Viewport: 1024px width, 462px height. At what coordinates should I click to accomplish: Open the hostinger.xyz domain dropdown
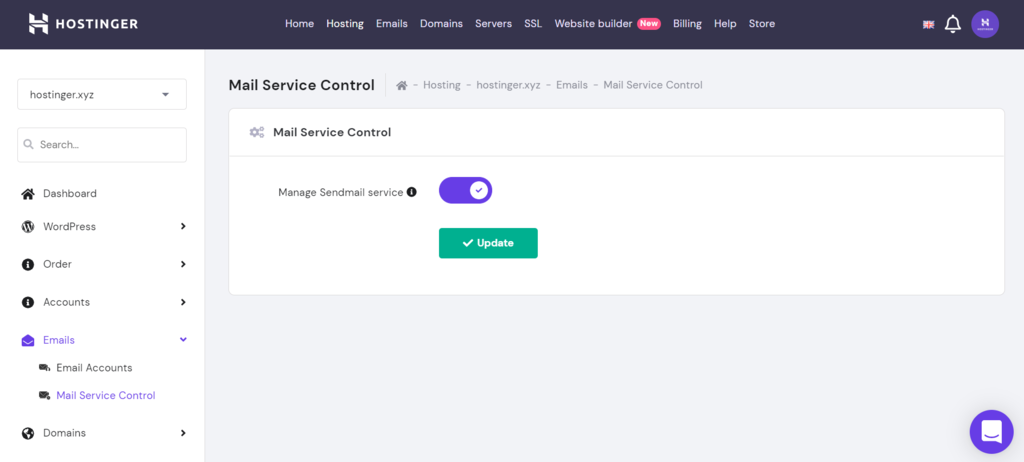coord(102,95)
